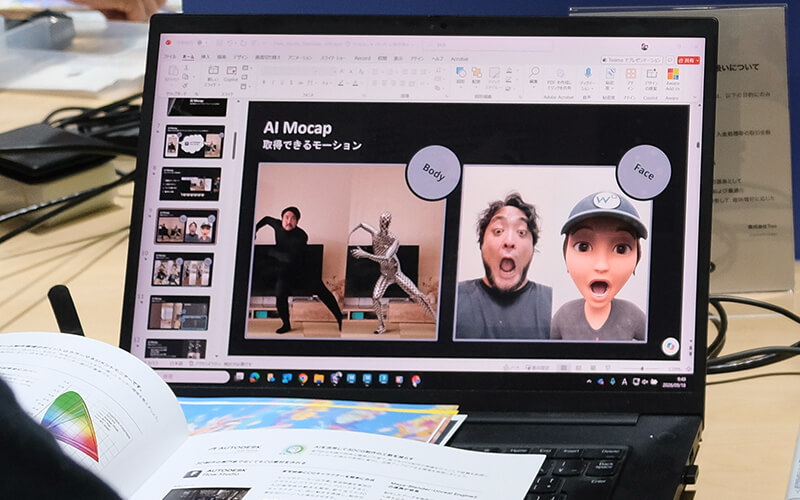The height and width of the screenshot is (500, 800).
Task: Switch to the Record ribbon tab
Action: tap(362, 58)
